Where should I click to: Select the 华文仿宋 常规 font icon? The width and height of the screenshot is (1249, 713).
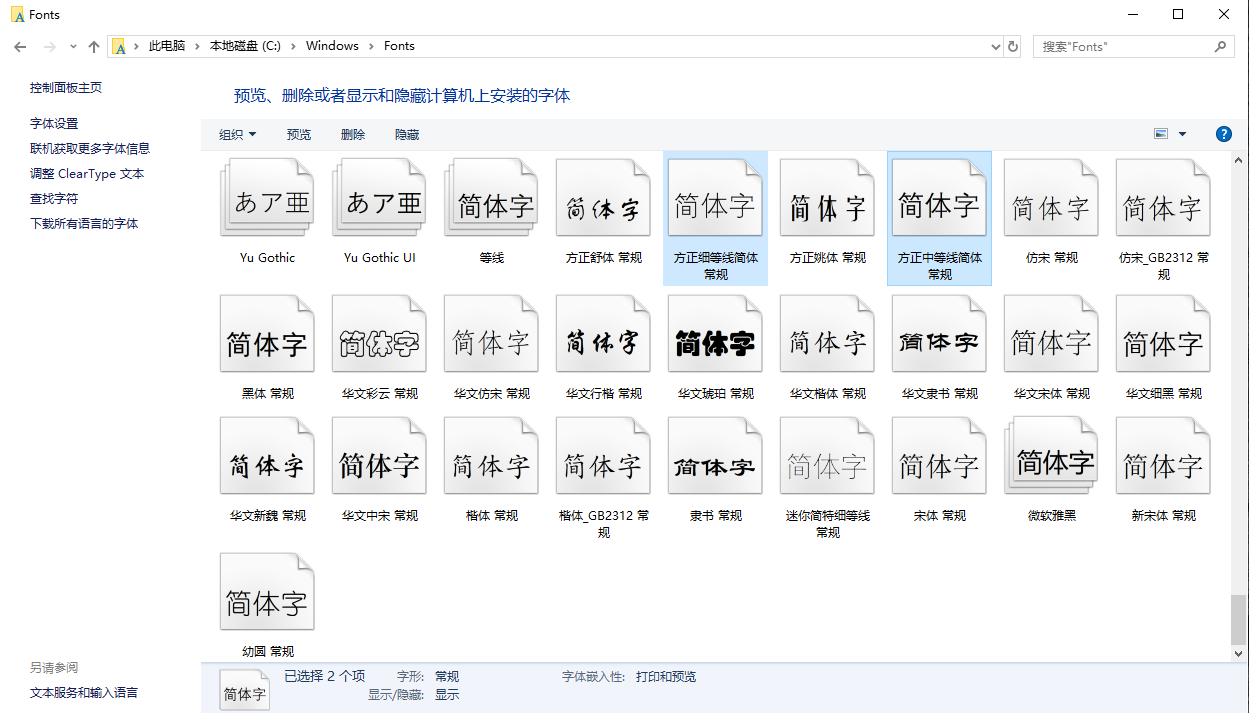point(491,334)
